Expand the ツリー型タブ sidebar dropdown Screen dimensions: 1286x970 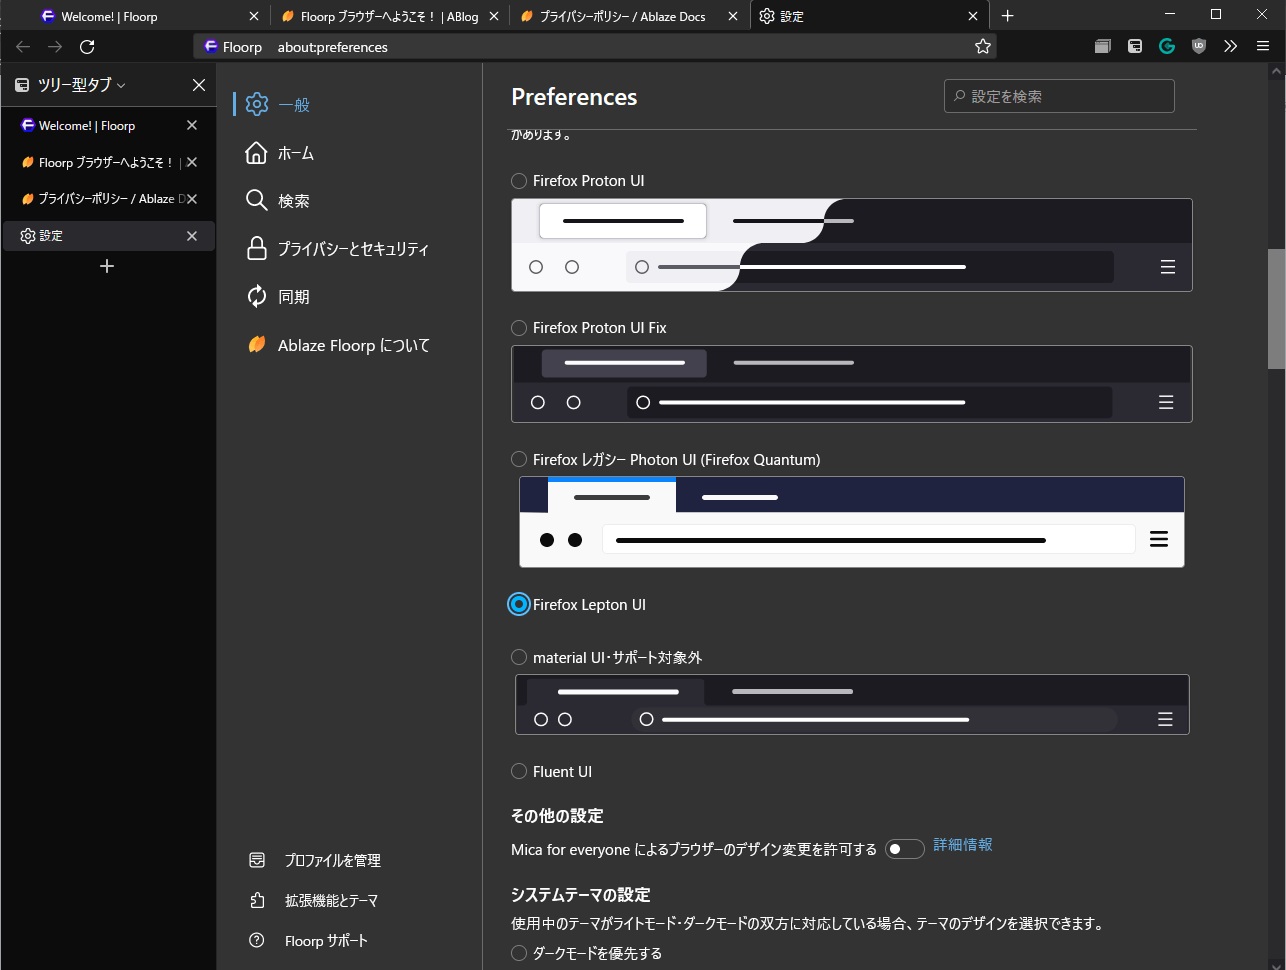coord(121,86)
